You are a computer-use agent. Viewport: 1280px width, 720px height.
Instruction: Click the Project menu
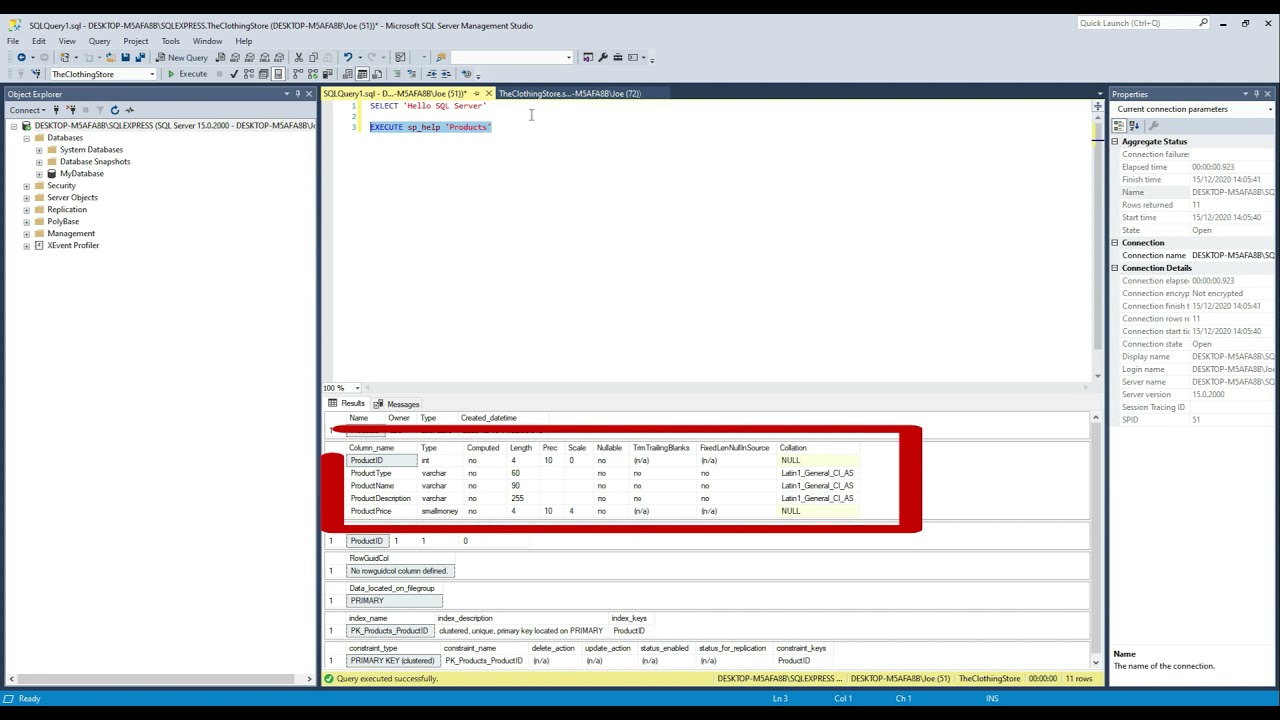click(136, 41)
